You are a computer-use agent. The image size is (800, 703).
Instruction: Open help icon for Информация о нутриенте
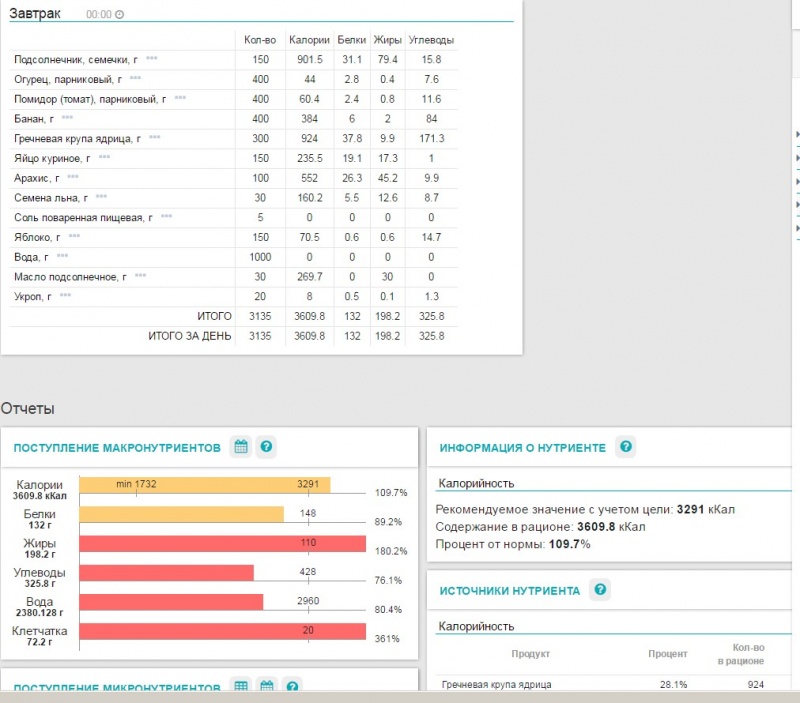tap(625, 447)
